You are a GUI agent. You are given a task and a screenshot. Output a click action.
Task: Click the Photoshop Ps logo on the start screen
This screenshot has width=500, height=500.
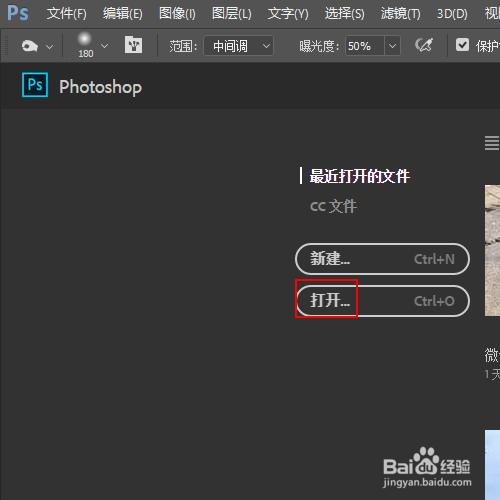(35, 85)
